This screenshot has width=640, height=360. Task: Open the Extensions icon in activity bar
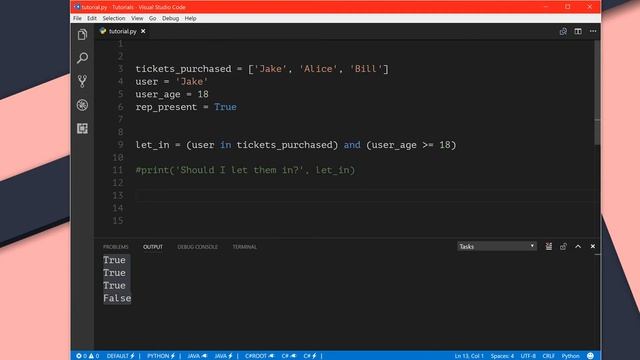pos(82,129)
